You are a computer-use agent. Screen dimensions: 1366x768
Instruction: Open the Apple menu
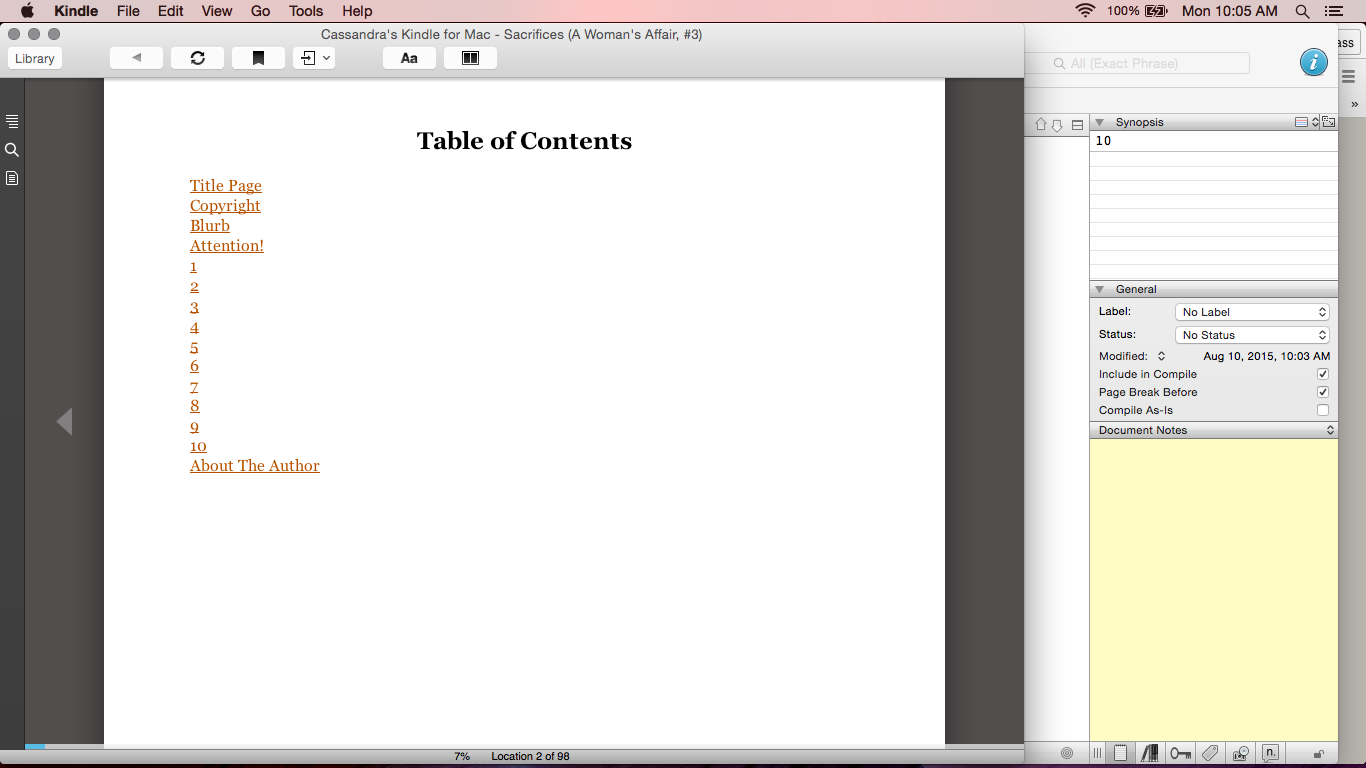27,11
